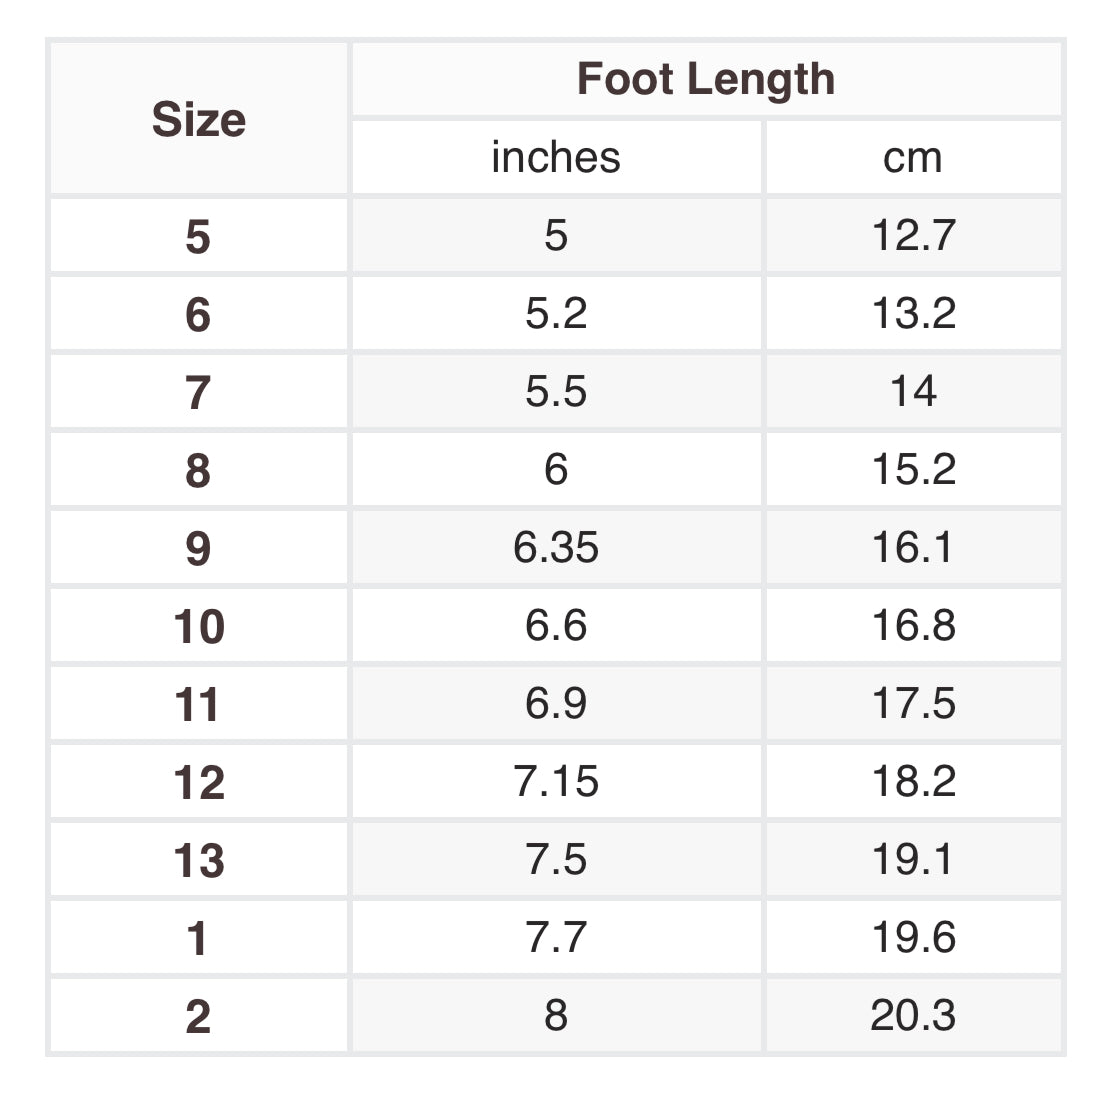This screenshot has width=1107, height=1119.
Task: Select the 15.2 cm value
Action: [x=913, y=469]
